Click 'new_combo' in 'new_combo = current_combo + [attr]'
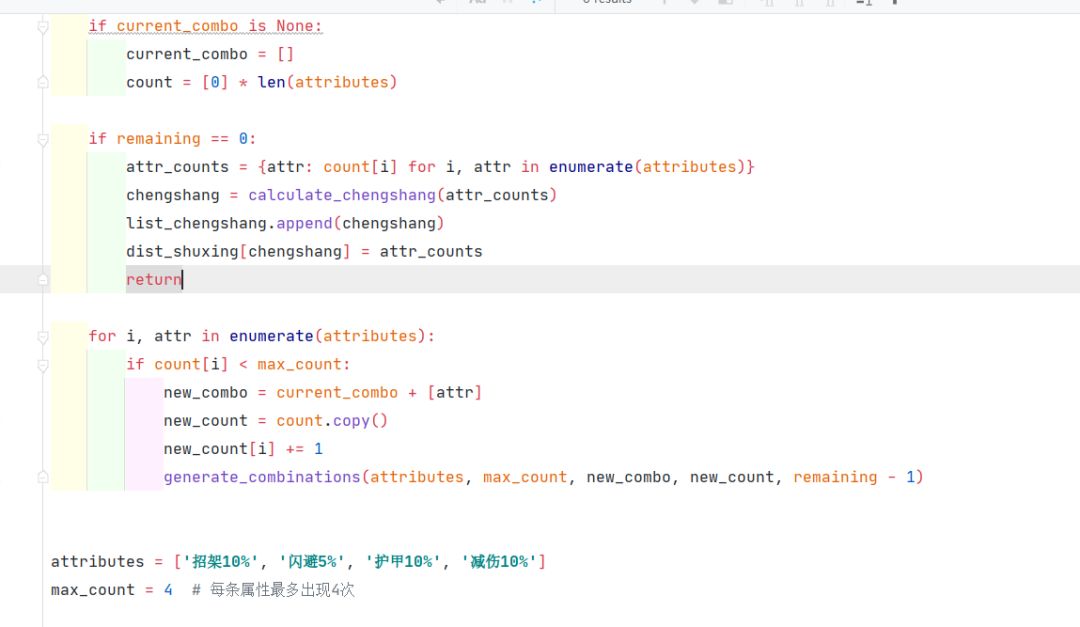Viewport: 1080px width, 627px height. point(205,393)
